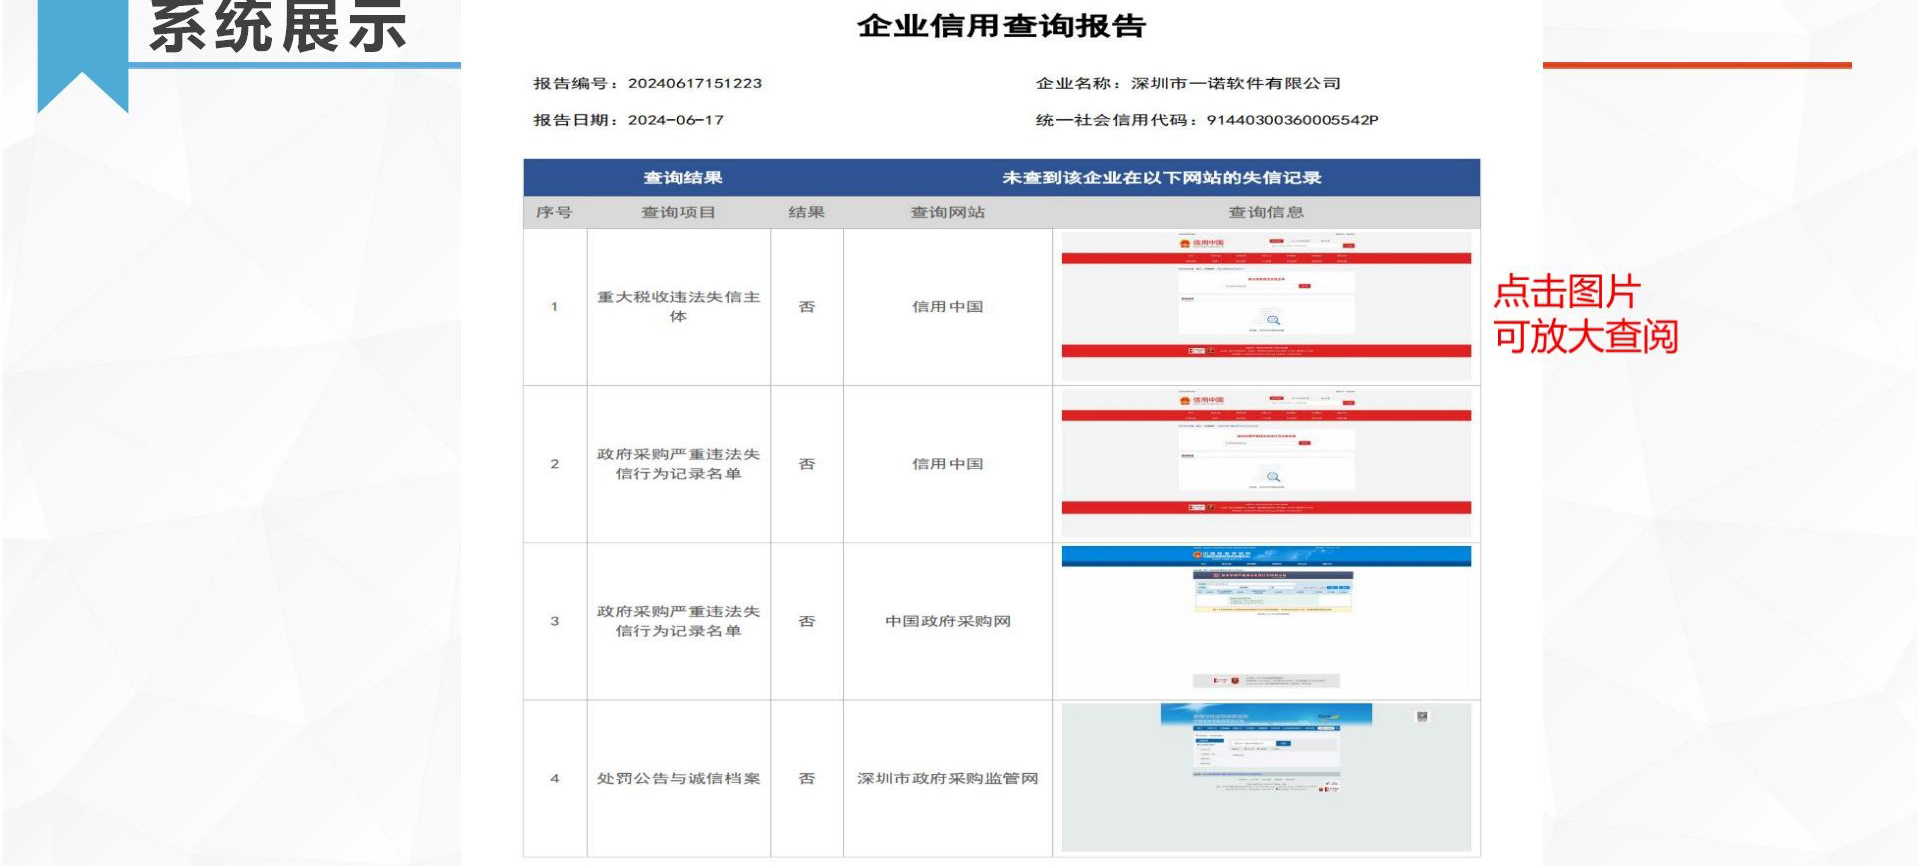Click the red 点击图片可放大查阅 note

[1586, 314]
